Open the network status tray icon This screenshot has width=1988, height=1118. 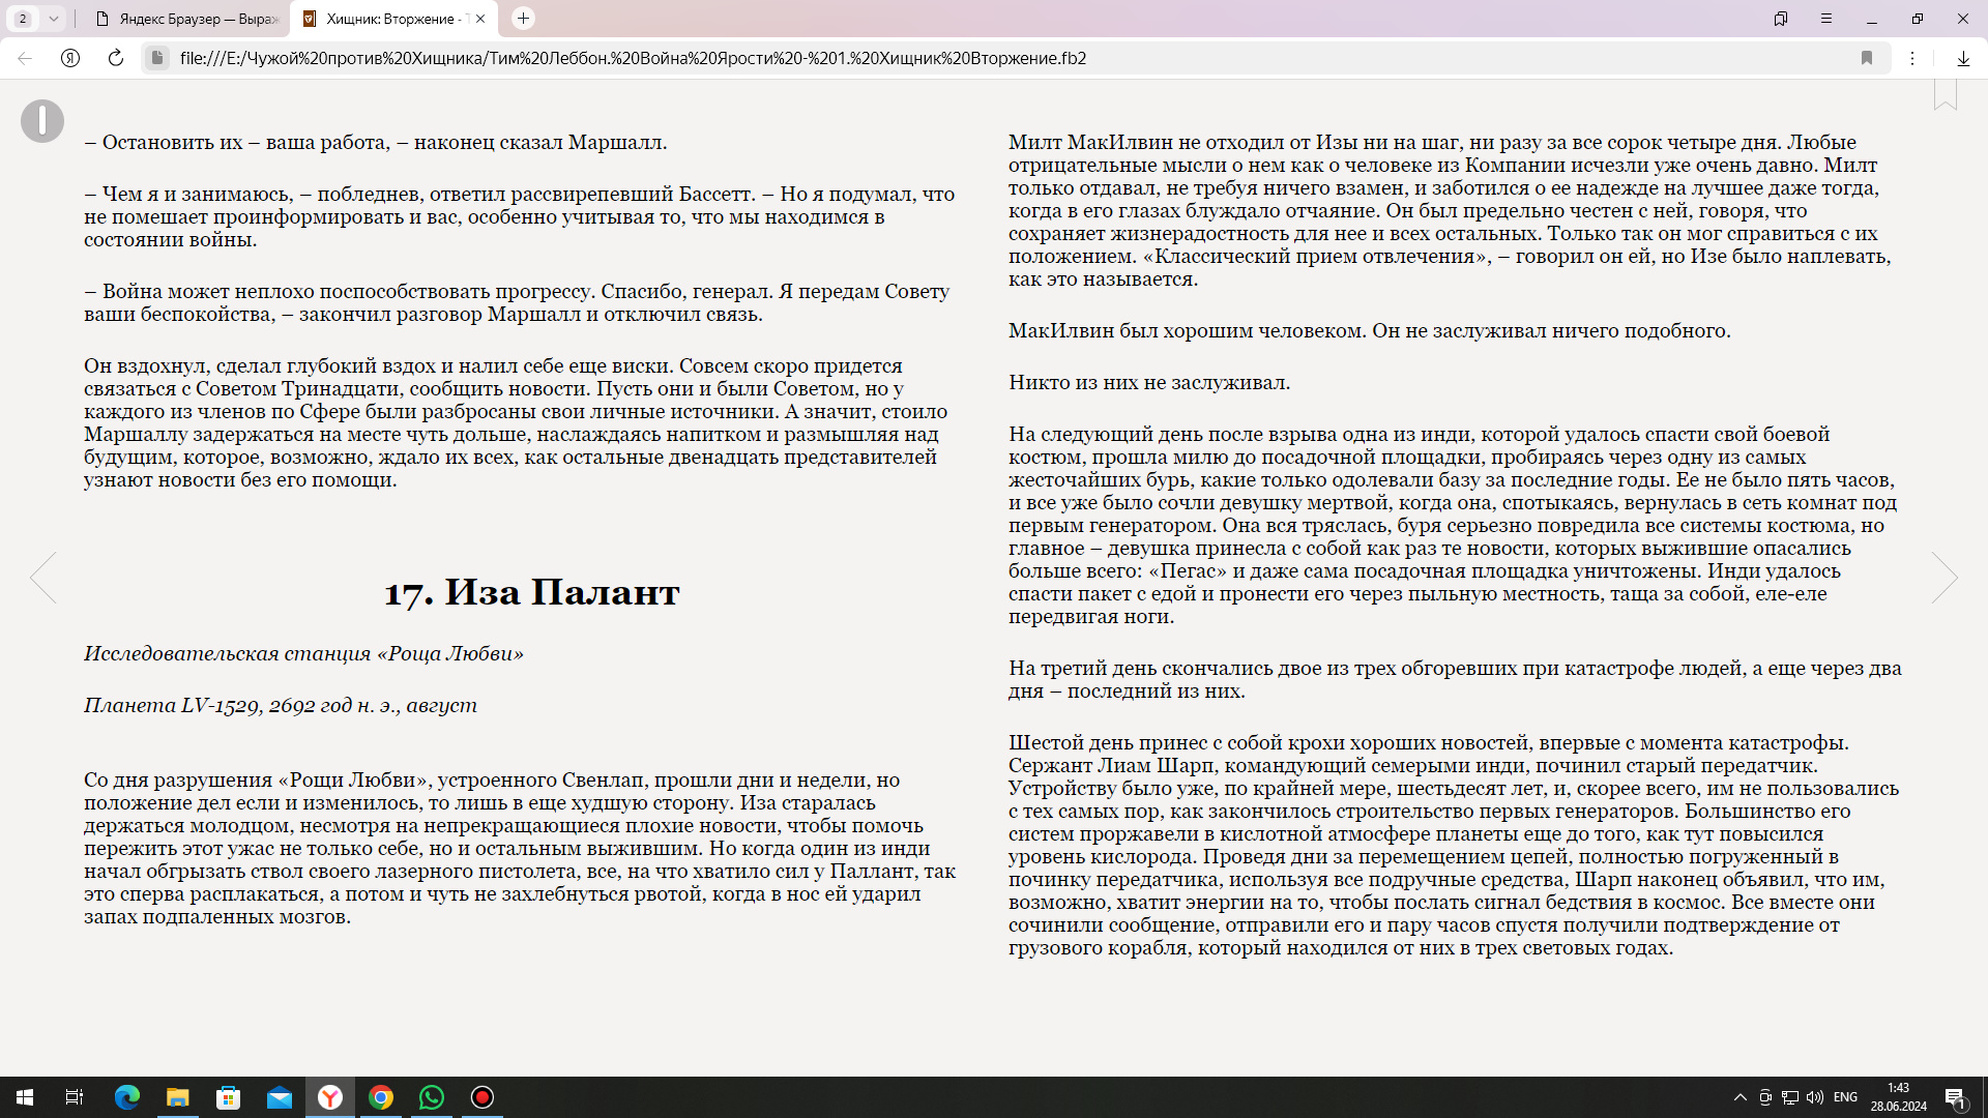(1790, 1097)
